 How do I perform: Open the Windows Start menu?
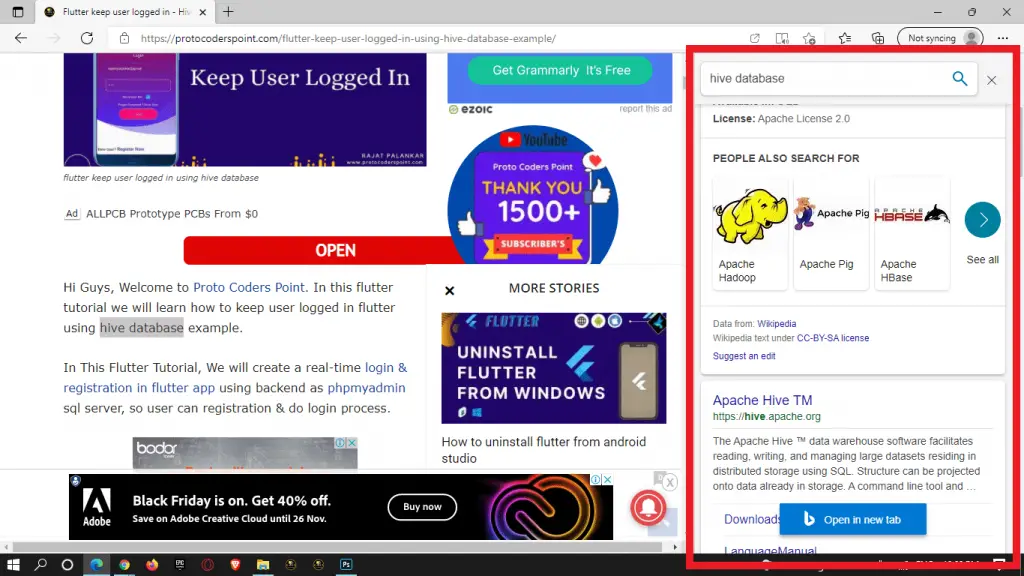(12, 564)
